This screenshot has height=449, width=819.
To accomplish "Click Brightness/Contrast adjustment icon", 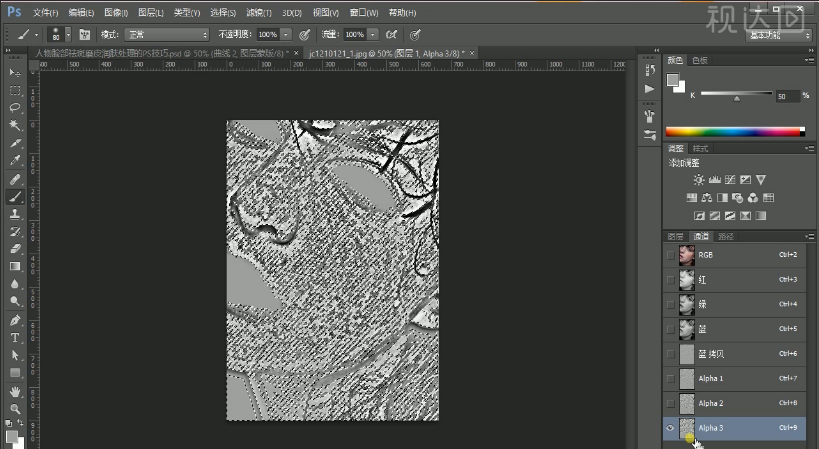I will click(x=699, y=180).
